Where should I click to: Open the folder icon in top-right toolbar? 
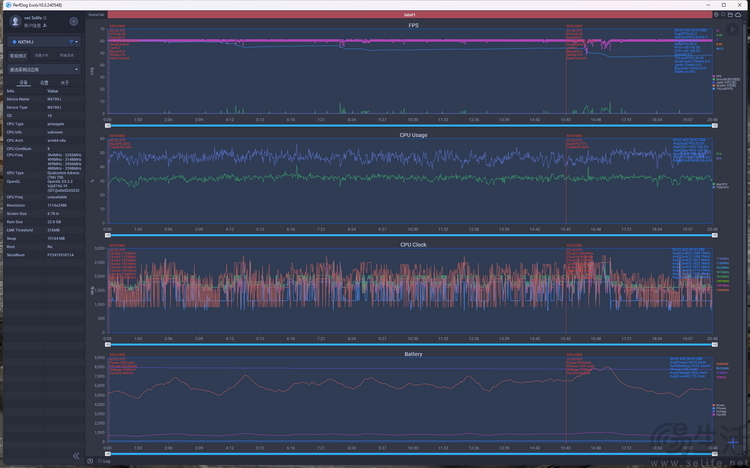[x=730, y=15]
